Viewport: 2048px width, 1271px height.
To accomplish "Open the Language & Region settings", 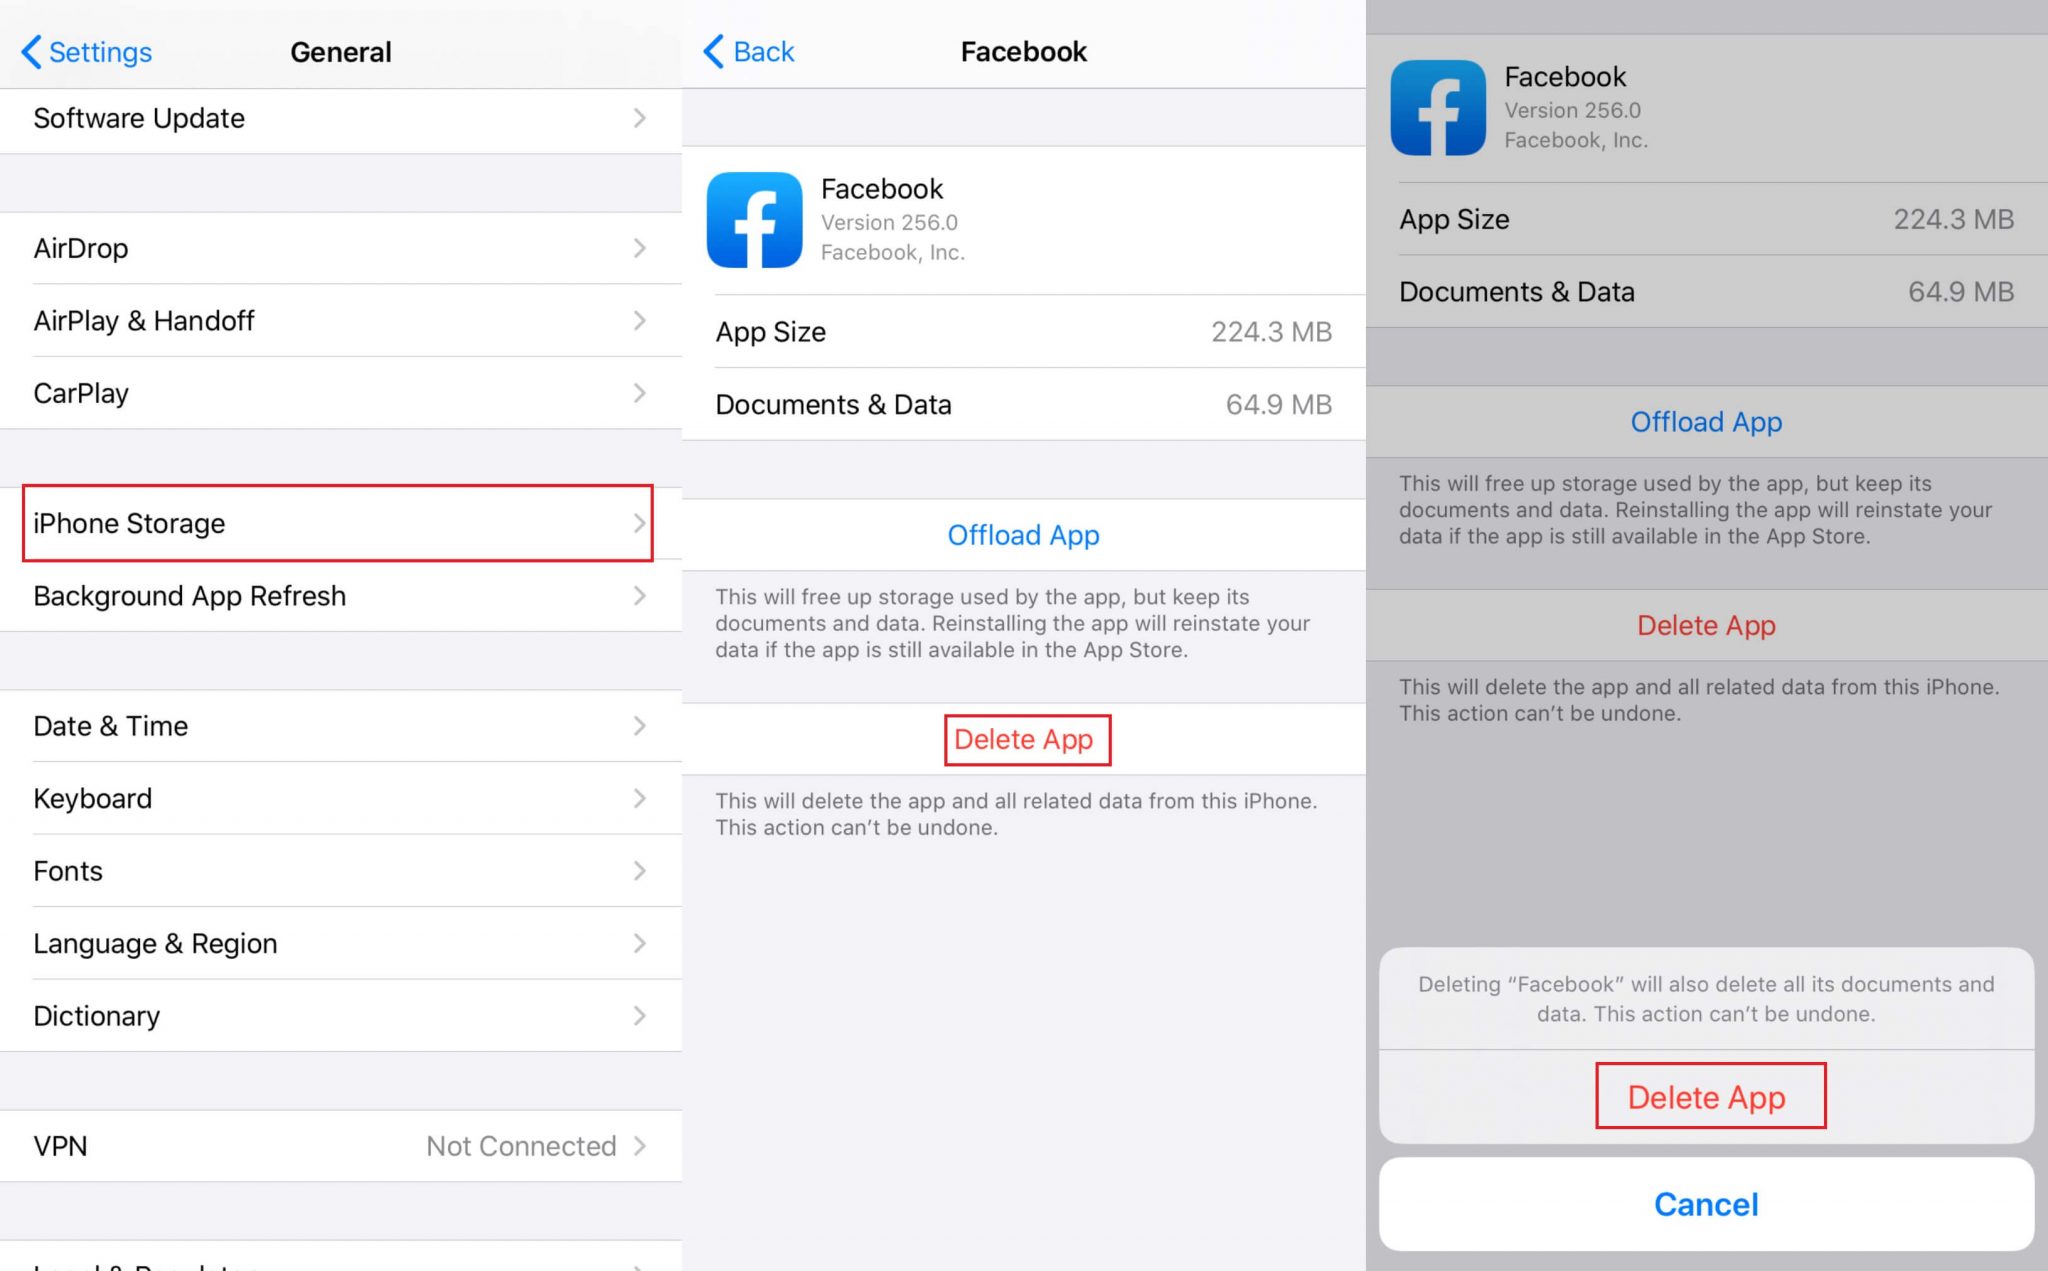I will (x=155, y=943).
